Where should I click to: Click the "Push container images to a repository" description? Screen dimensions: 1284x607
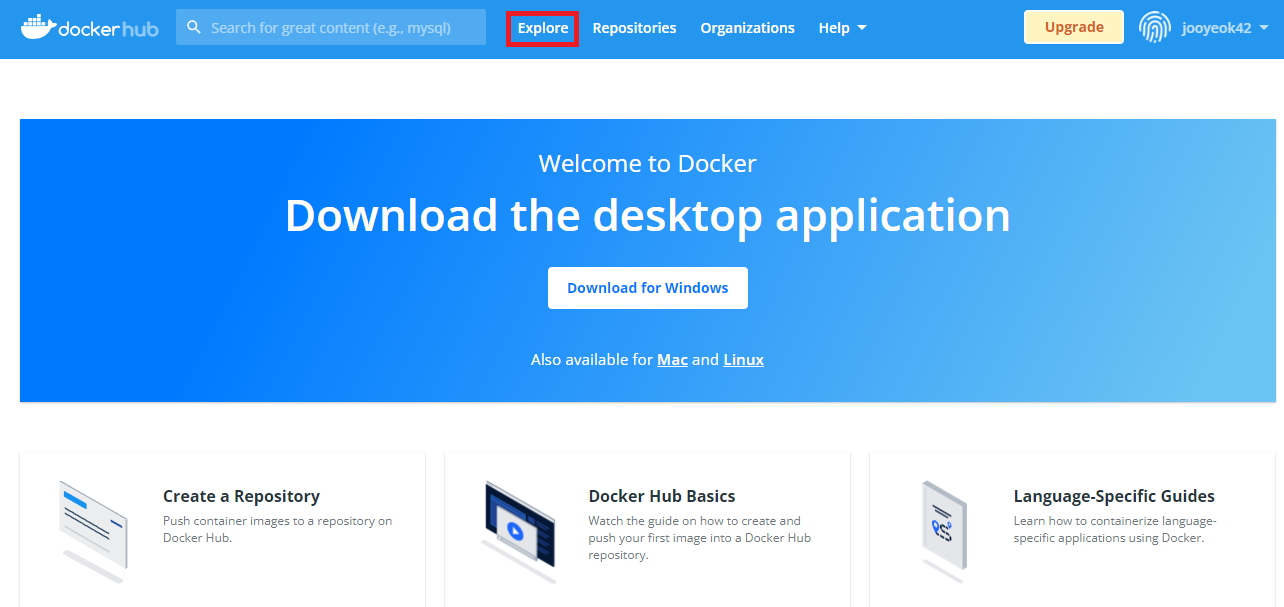(278, 529)
